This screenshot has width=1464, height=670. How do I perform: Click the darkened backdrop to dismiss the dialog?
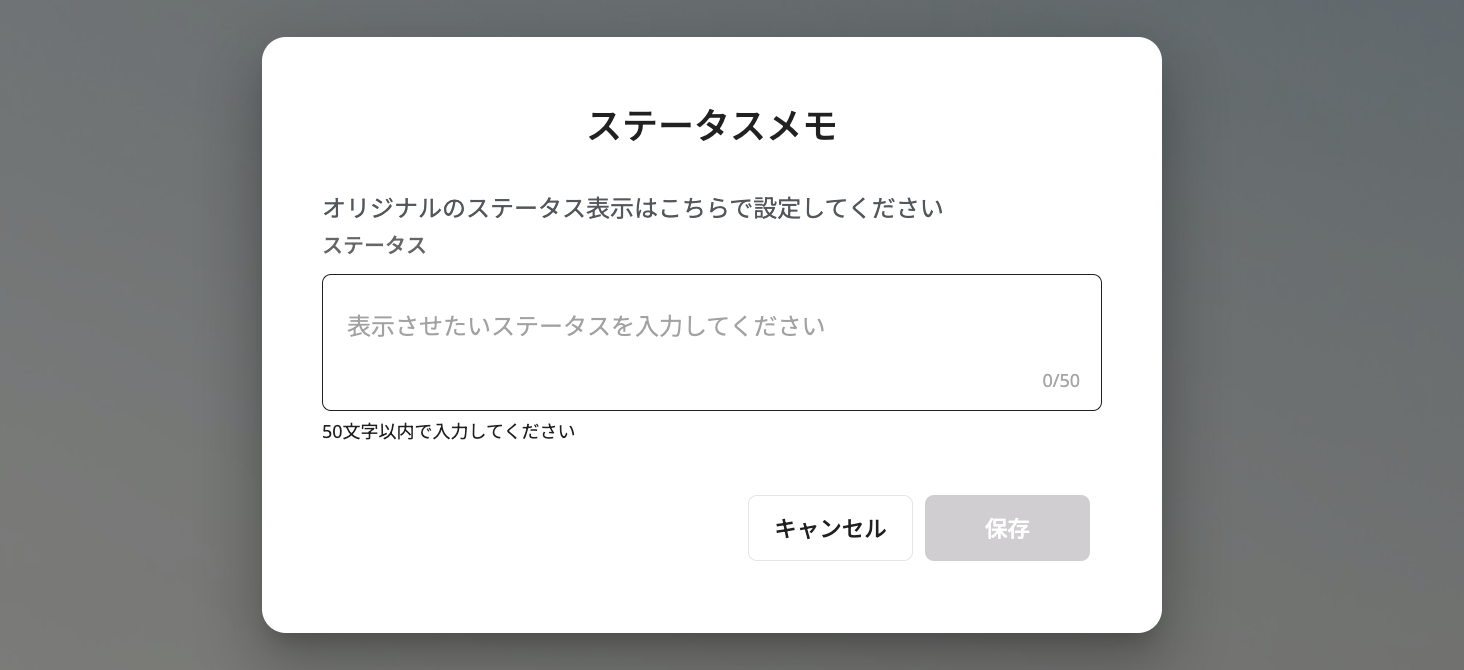(120, 335)
